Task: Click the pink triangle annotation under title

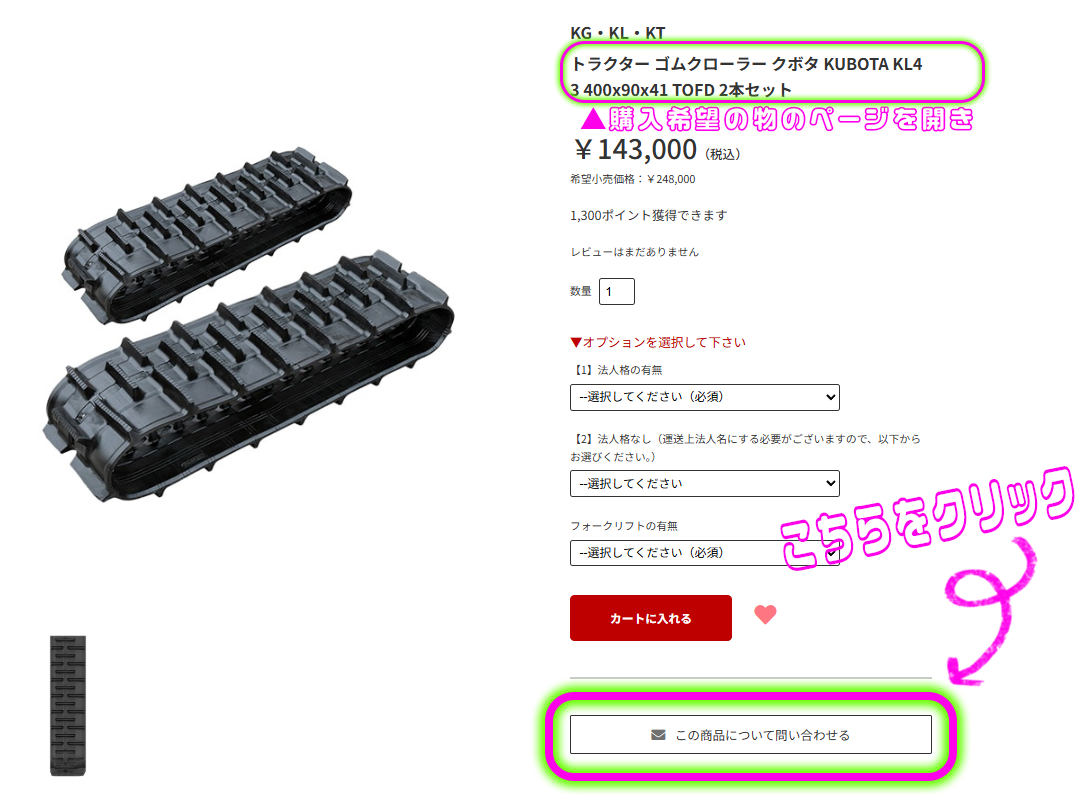Action: click(592, 119)
